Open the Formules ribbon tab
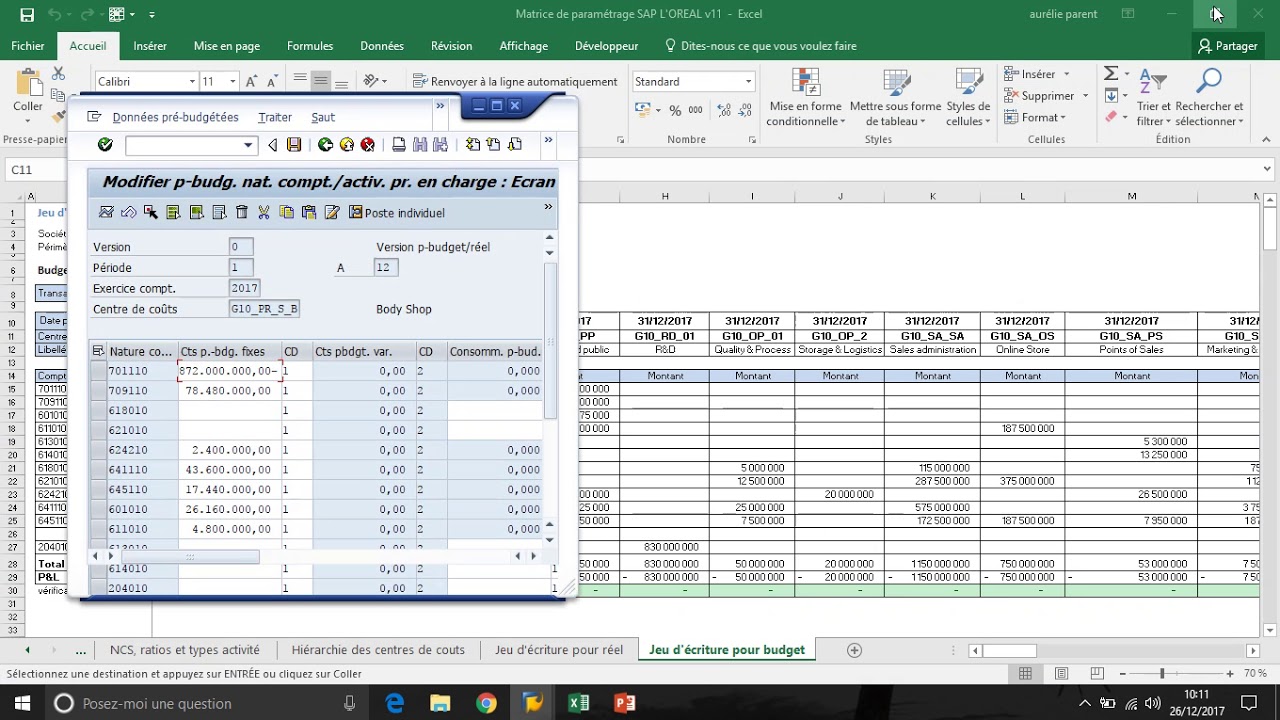 (310, 46)
